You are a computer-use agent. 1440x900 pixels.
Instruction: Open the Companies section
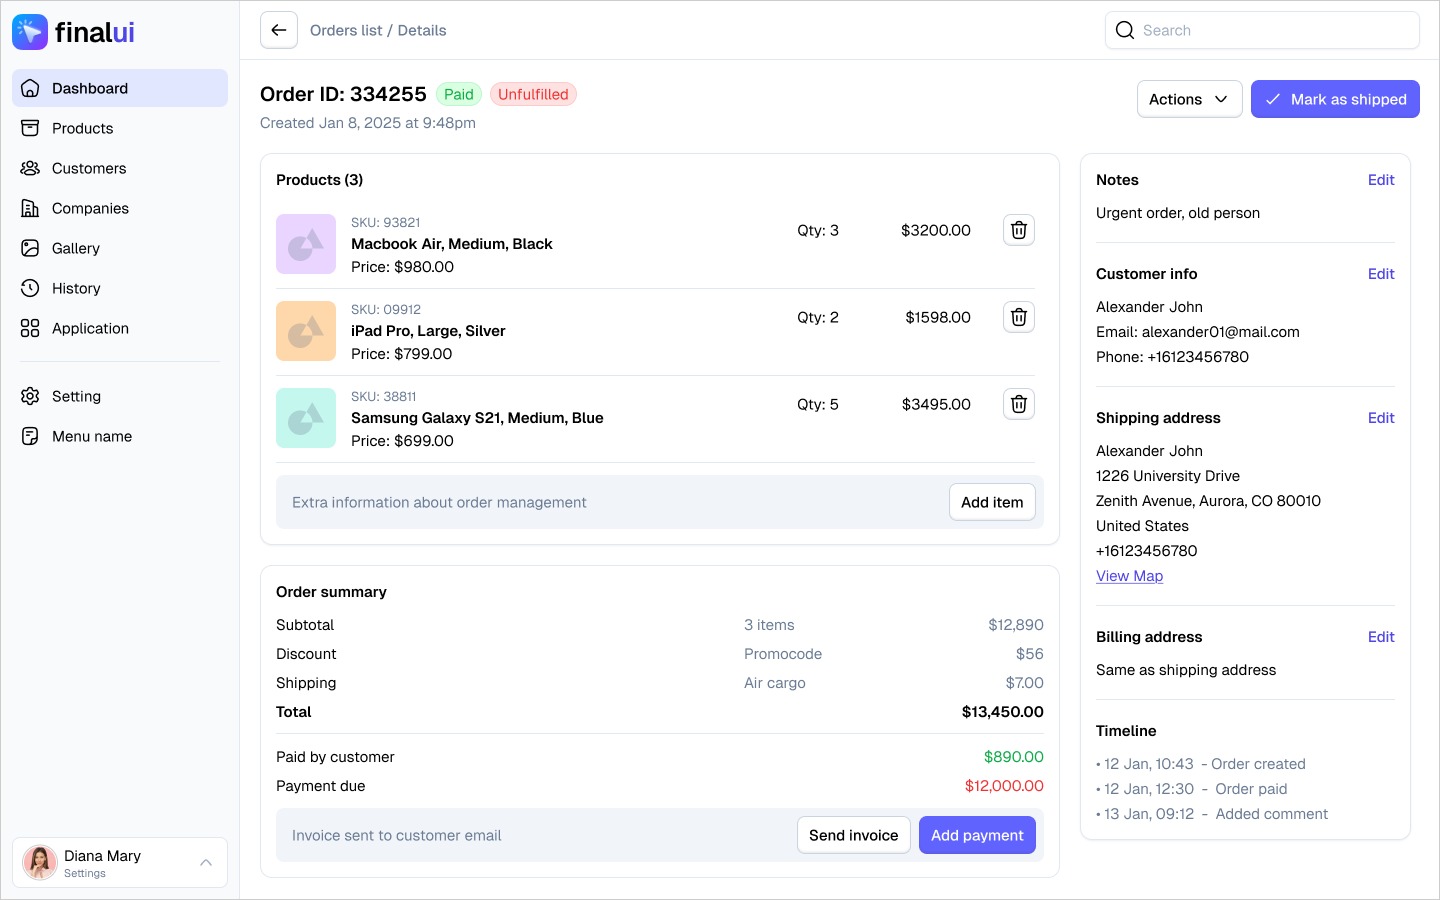pos(89,208)
